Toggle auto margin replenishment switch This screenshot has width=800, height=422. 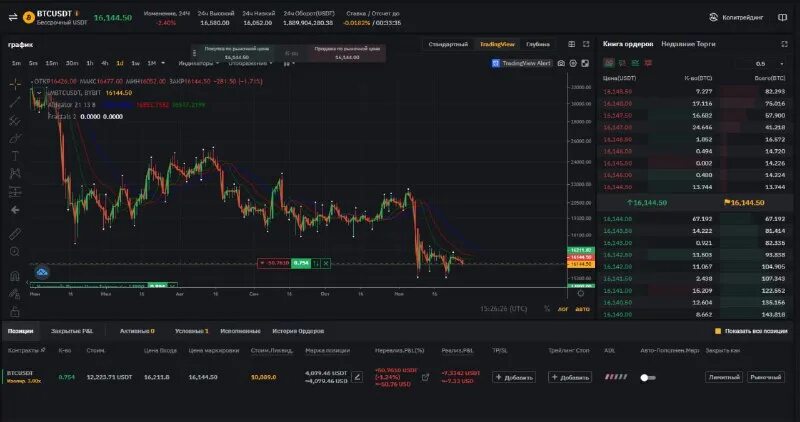pos(648,378)
